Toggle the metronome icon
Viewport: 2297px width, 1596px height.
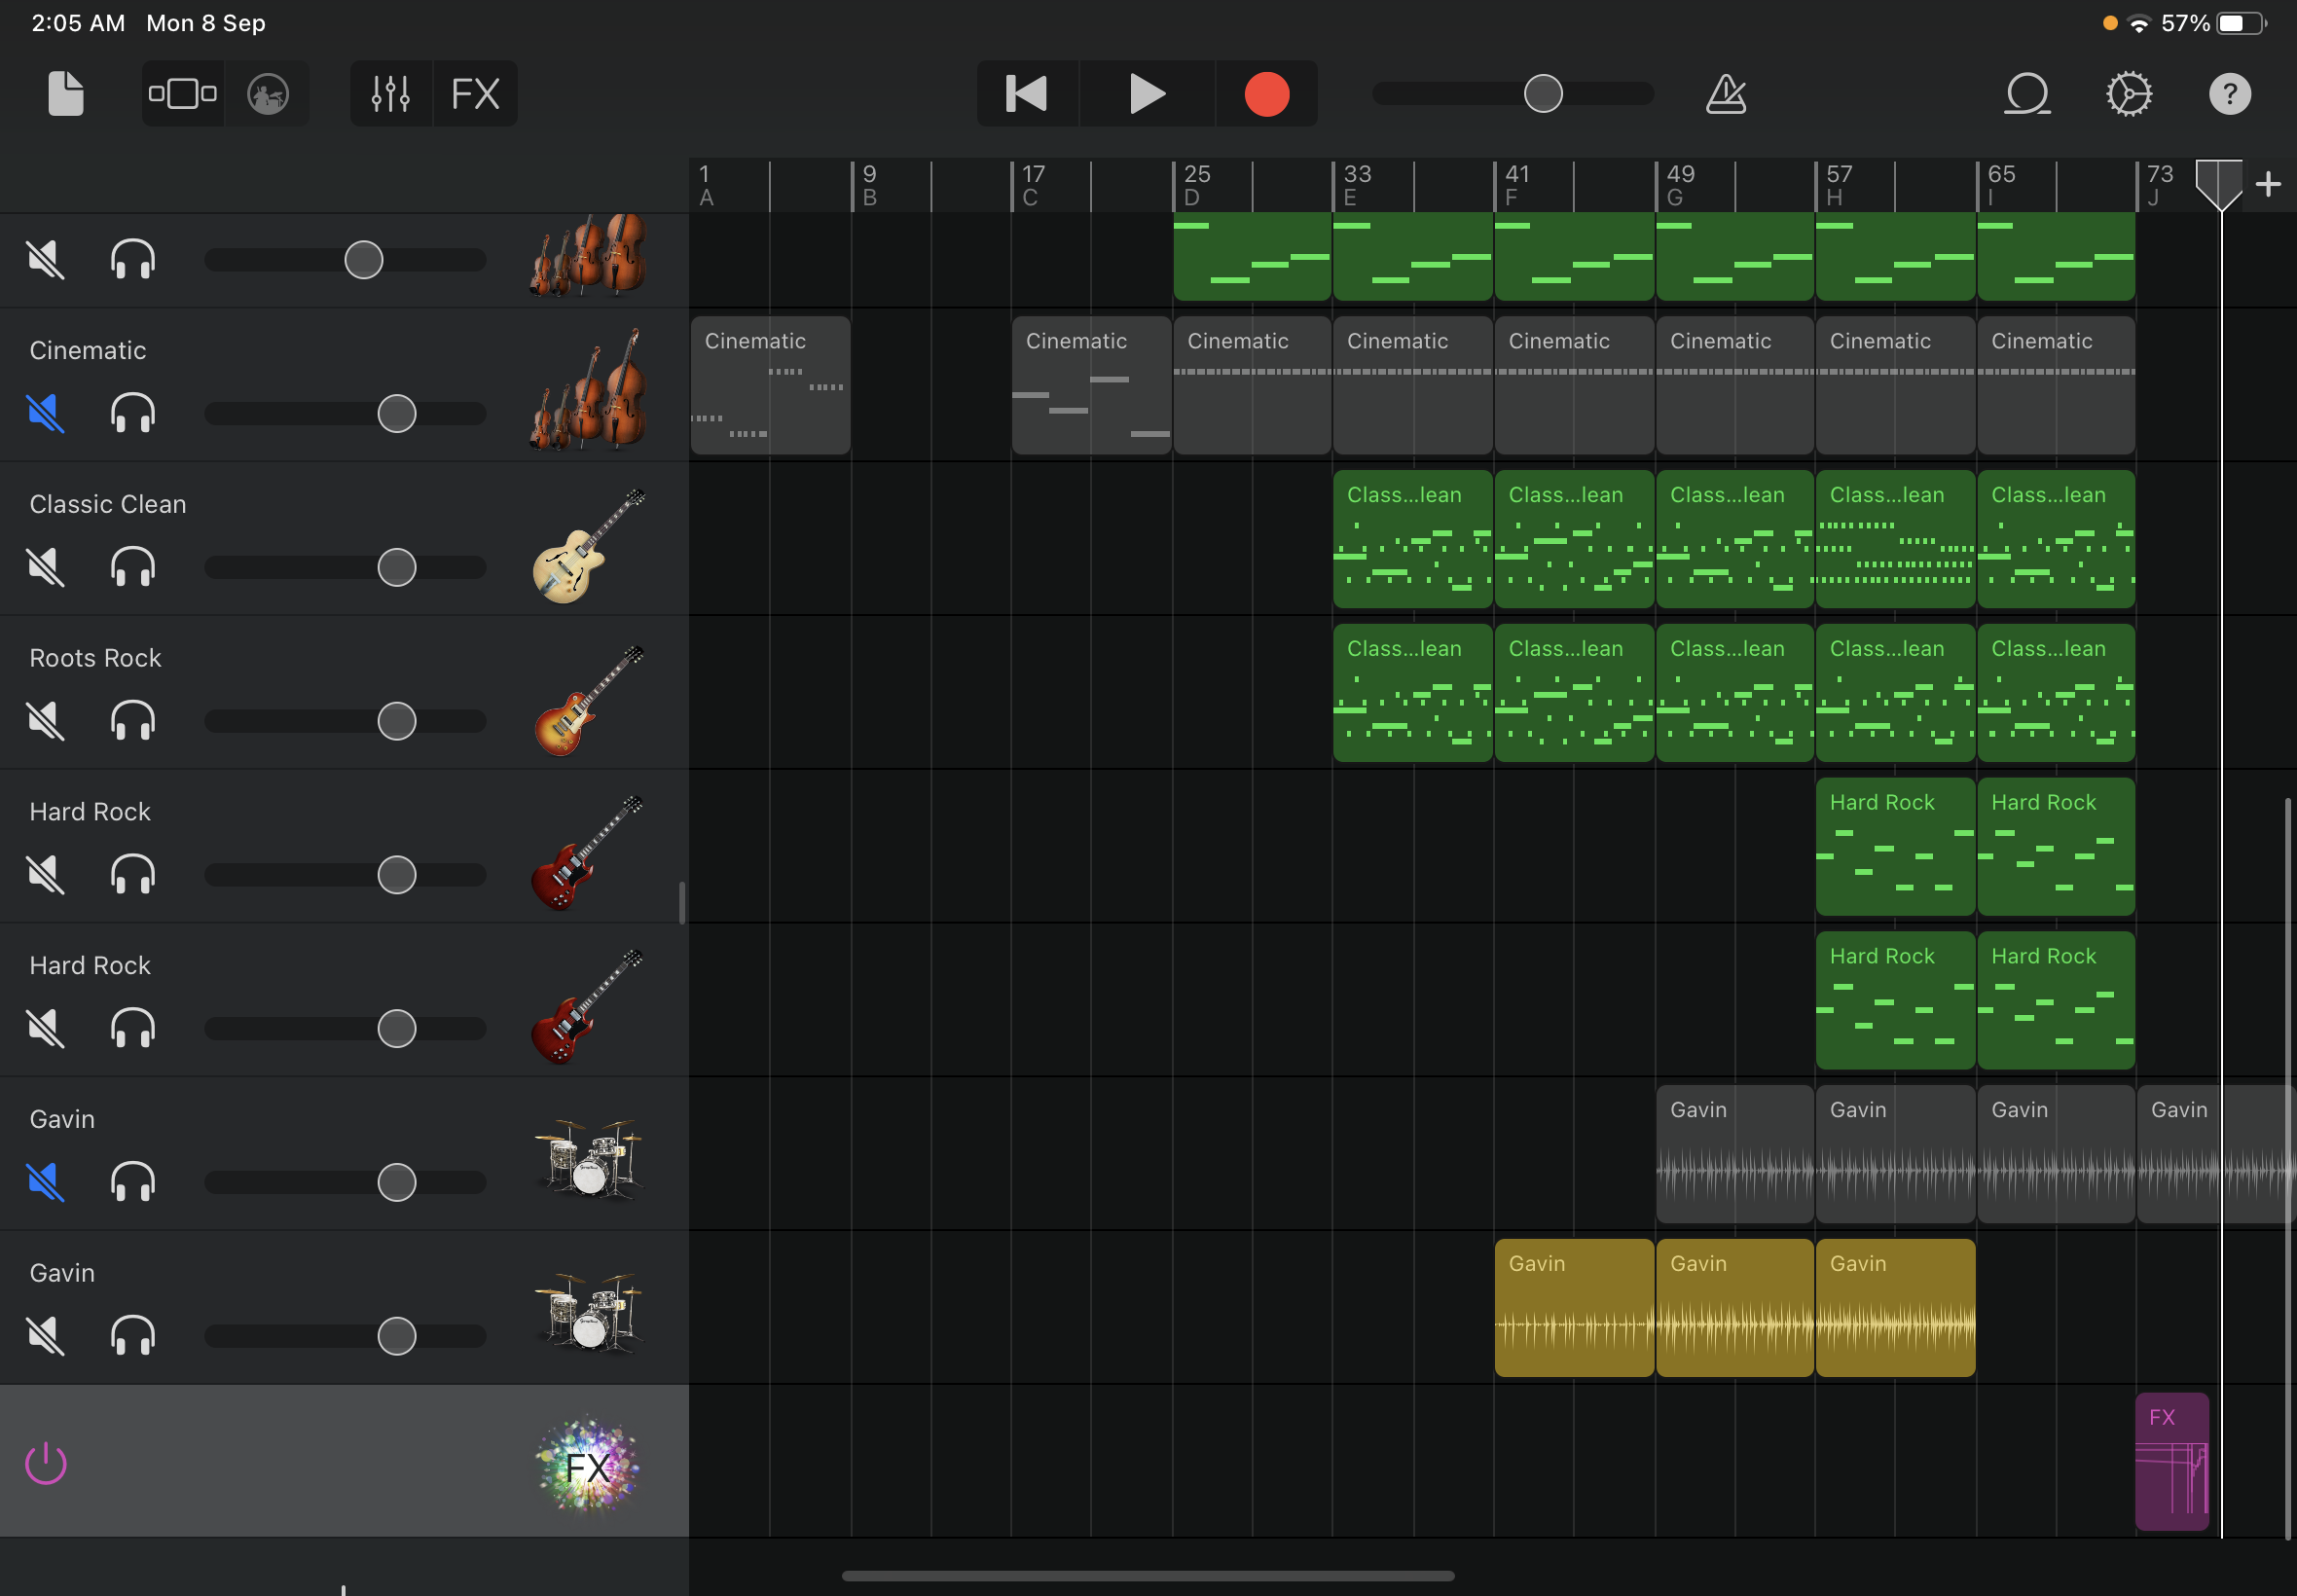(1725, 94)
